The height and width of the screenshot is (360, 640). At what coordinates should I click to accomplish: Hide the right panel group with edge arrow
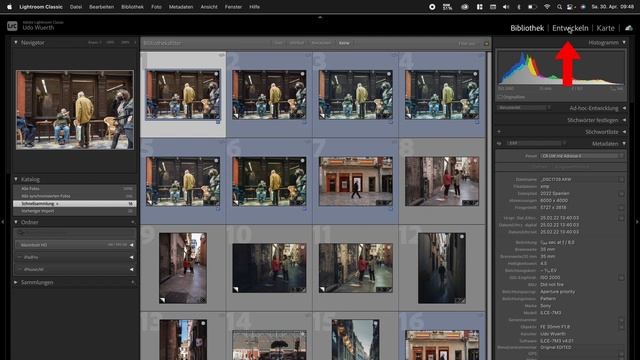pyautogui.click(x=637, y=222)
